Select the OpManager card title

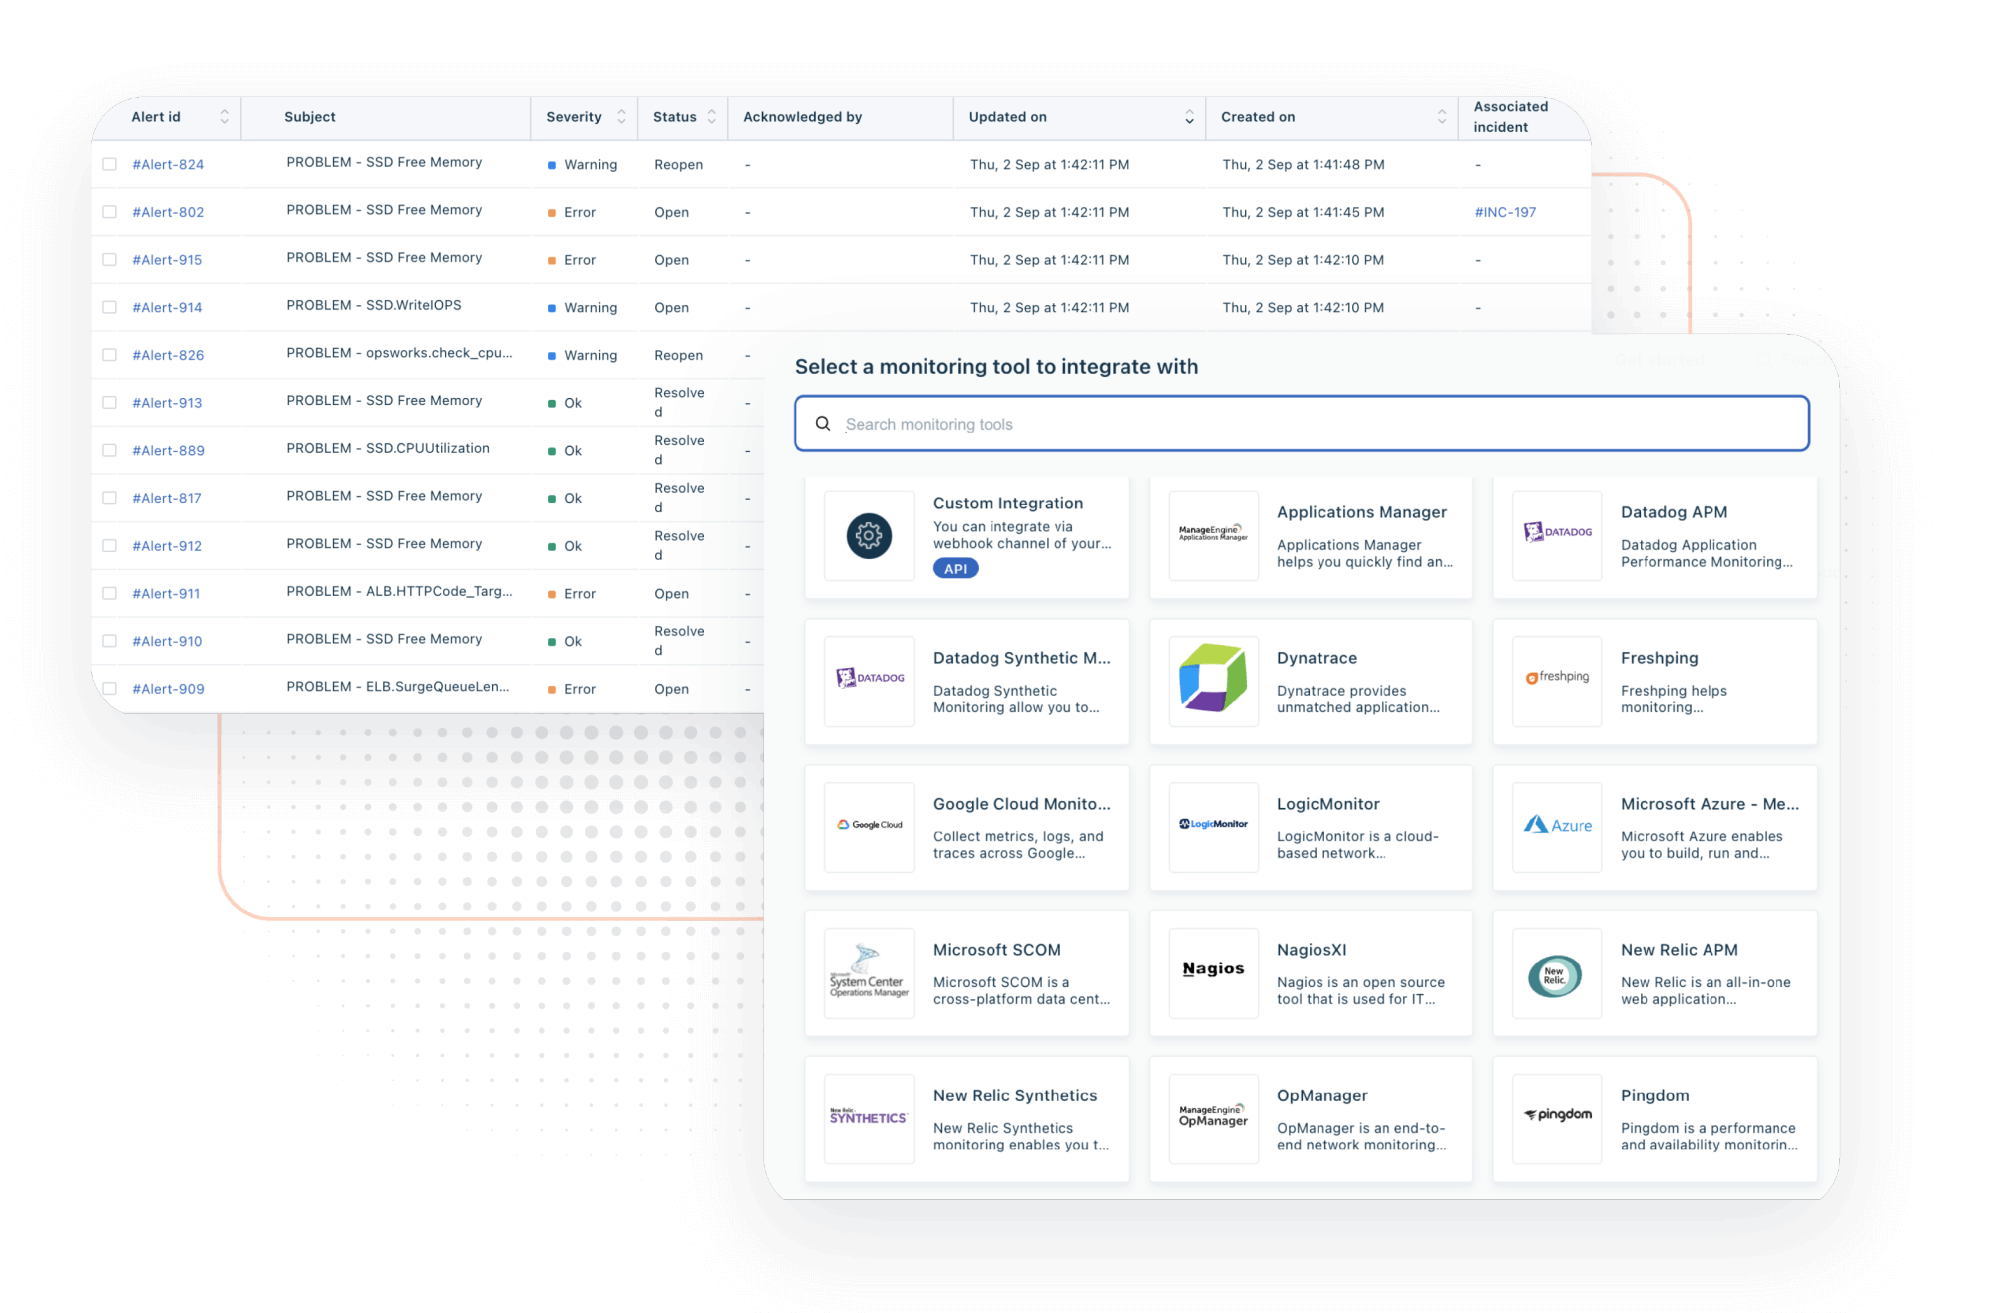(x=1322, y=1096)
